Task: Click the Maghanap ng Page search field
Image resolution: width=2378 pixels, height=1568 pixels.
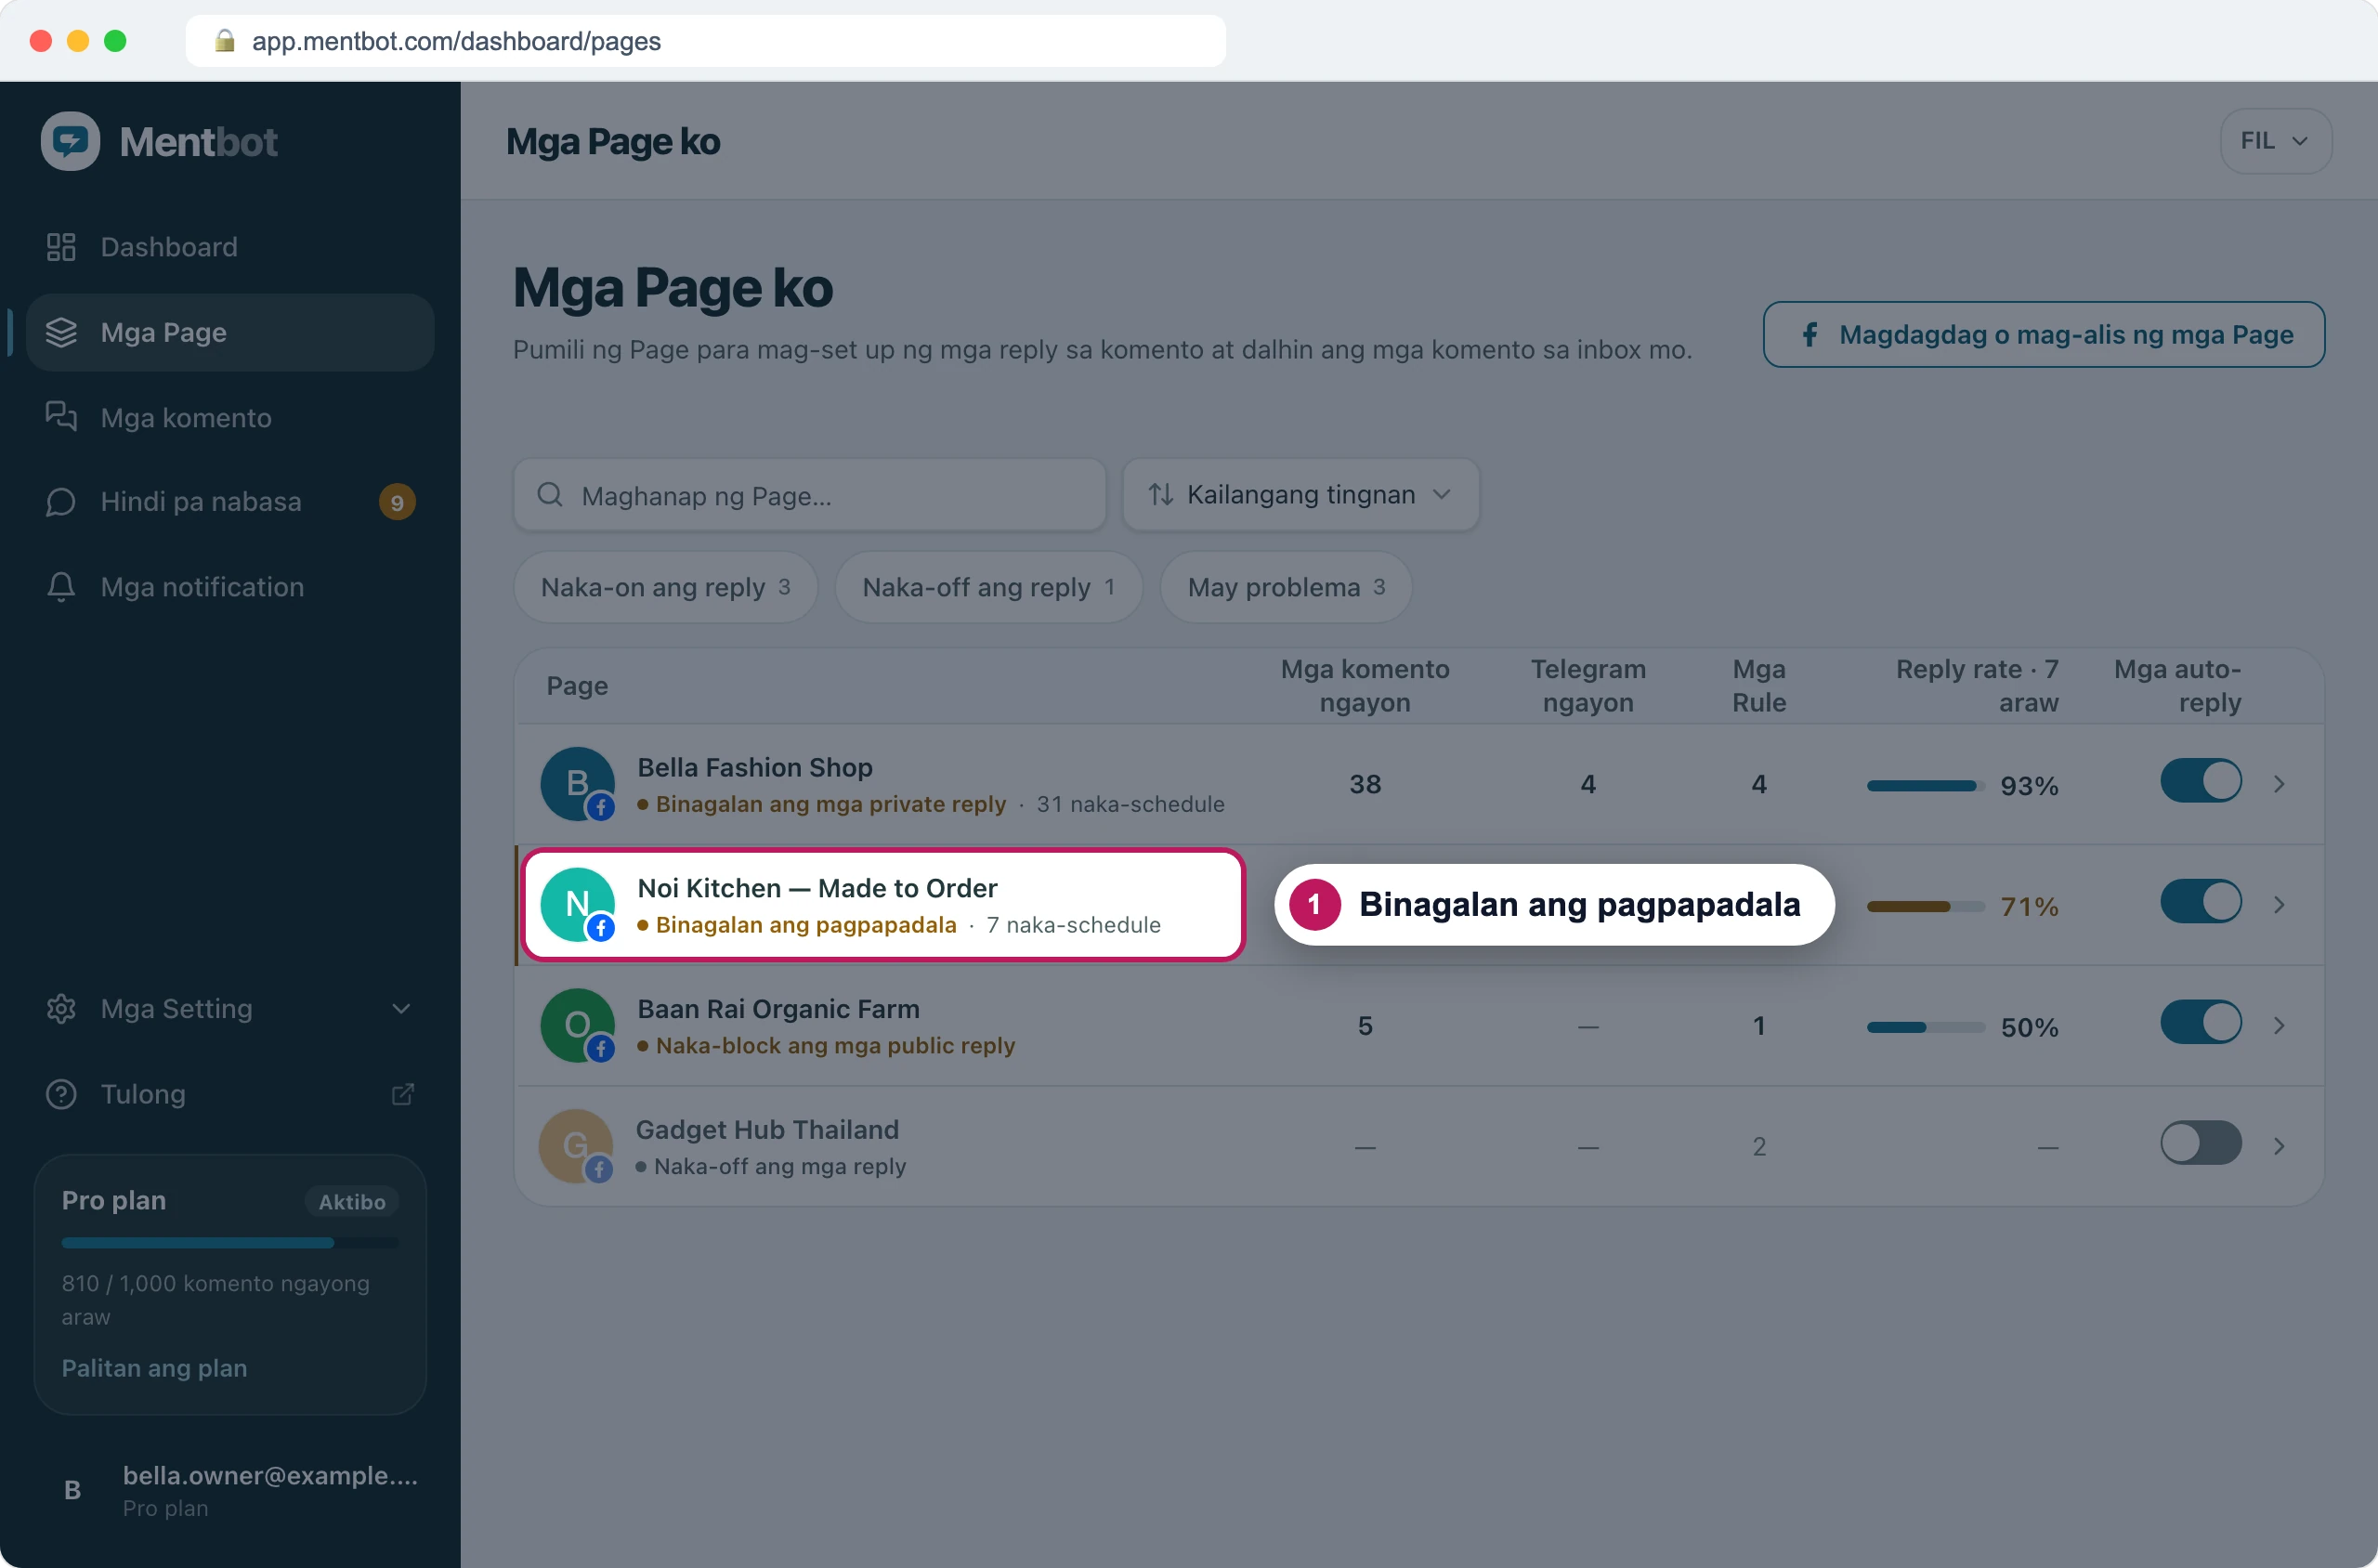Action: click(x=809, y=495)
